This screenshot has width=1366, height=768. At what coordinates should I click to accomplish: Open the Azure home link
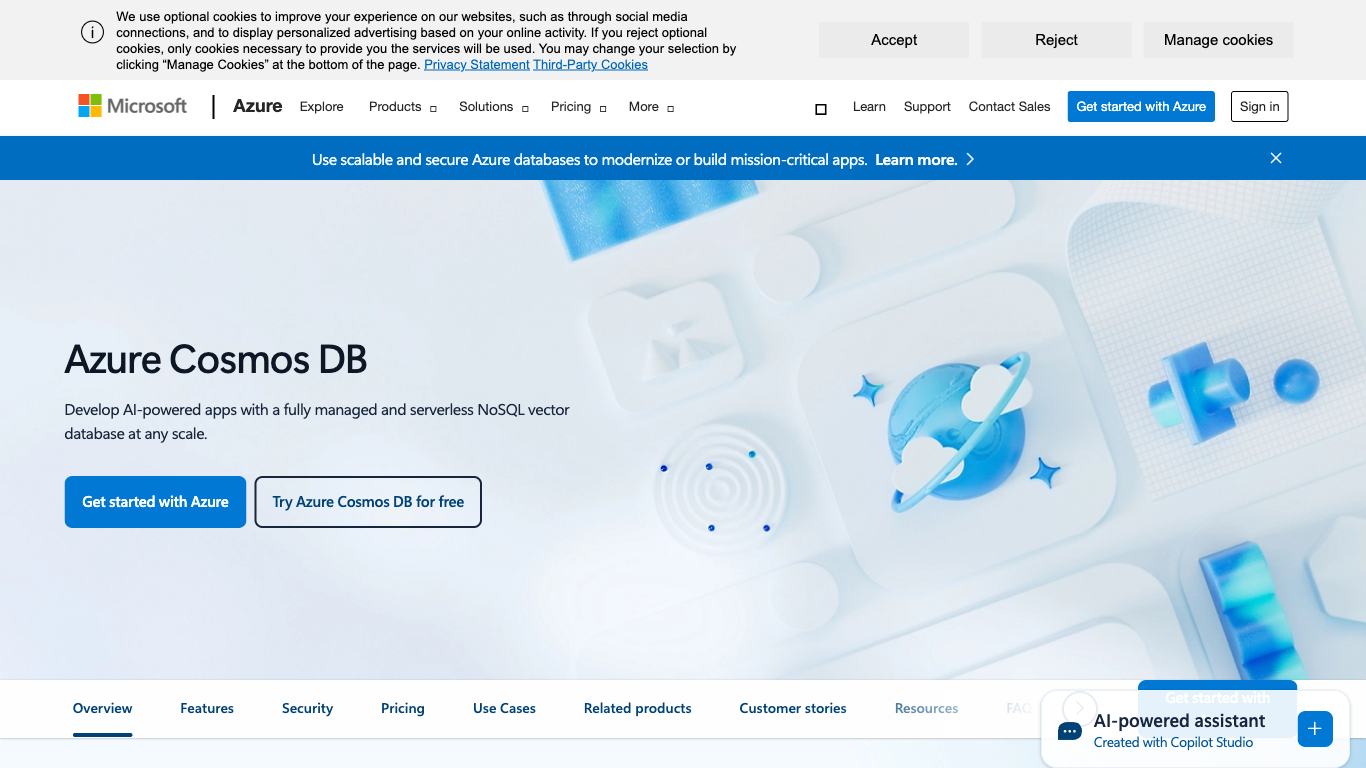pyautogui.click(x=257, y=106)
